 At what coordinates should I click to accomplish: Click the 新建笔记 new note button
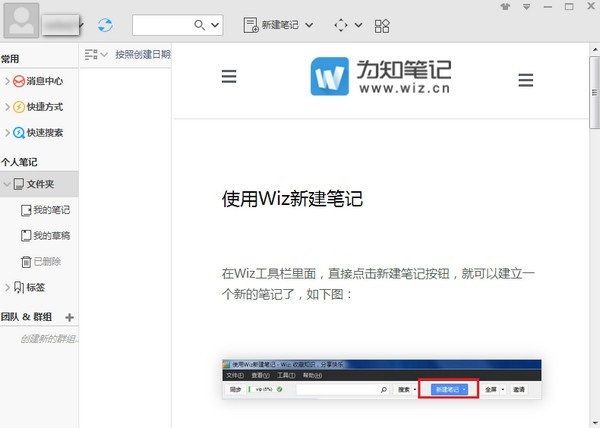tap(271, 25)
